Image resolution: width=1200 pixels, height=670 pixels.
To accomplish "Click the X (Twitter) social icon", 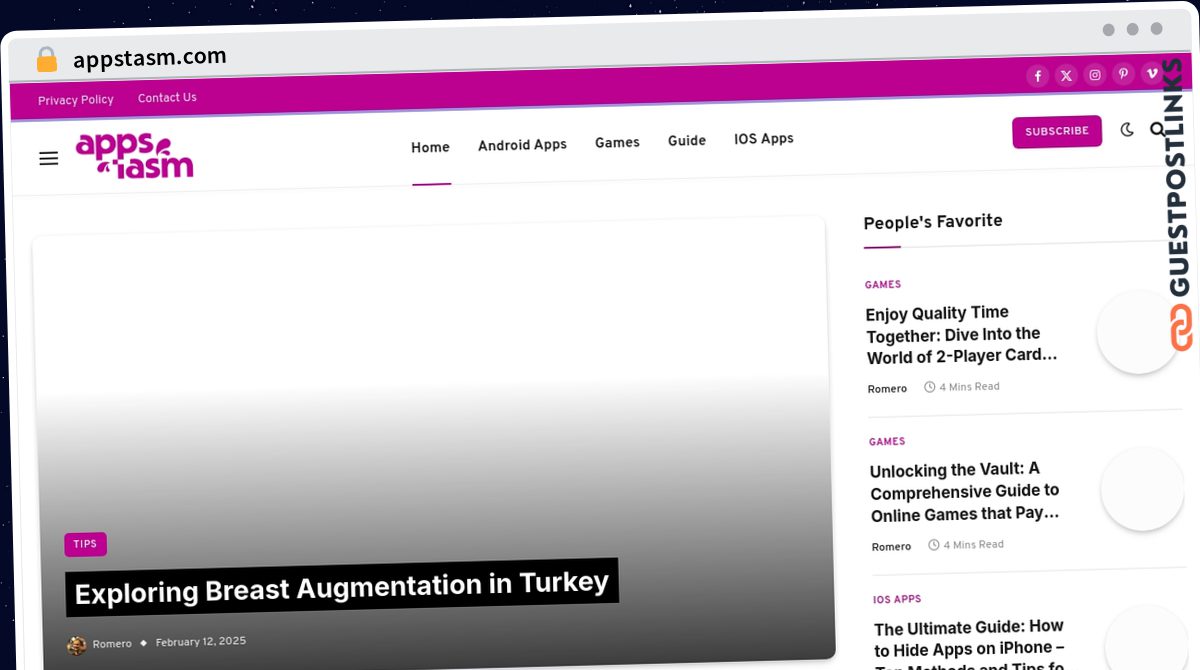I will 1066,76.
